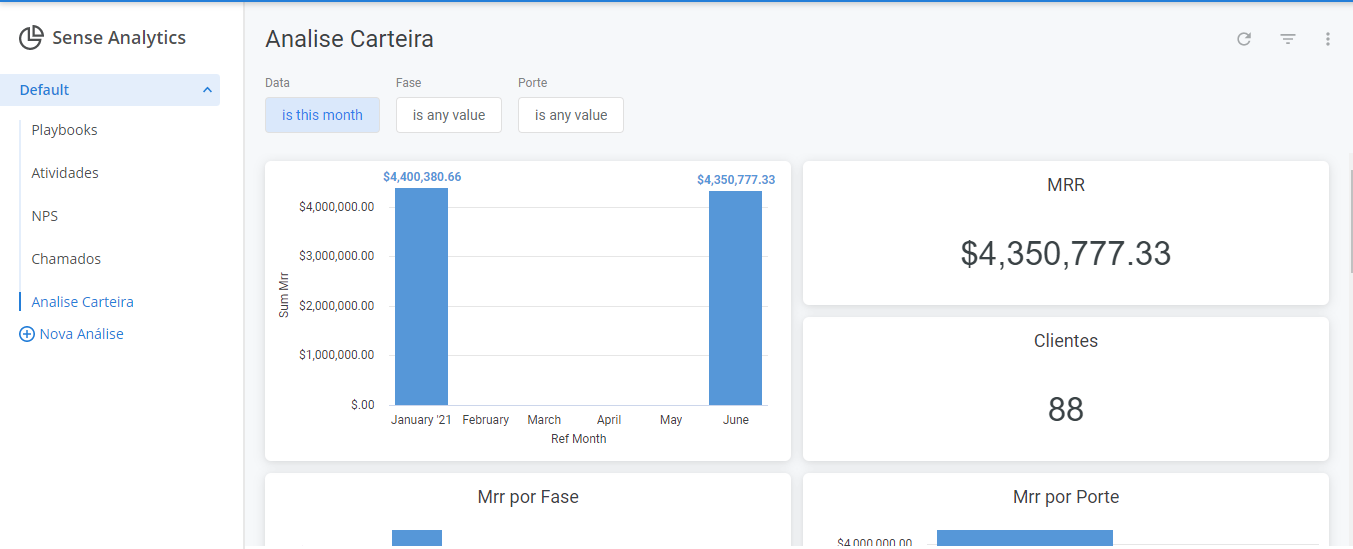
Task: Click the Analise Carteira page title
Action: click(349, 39)
